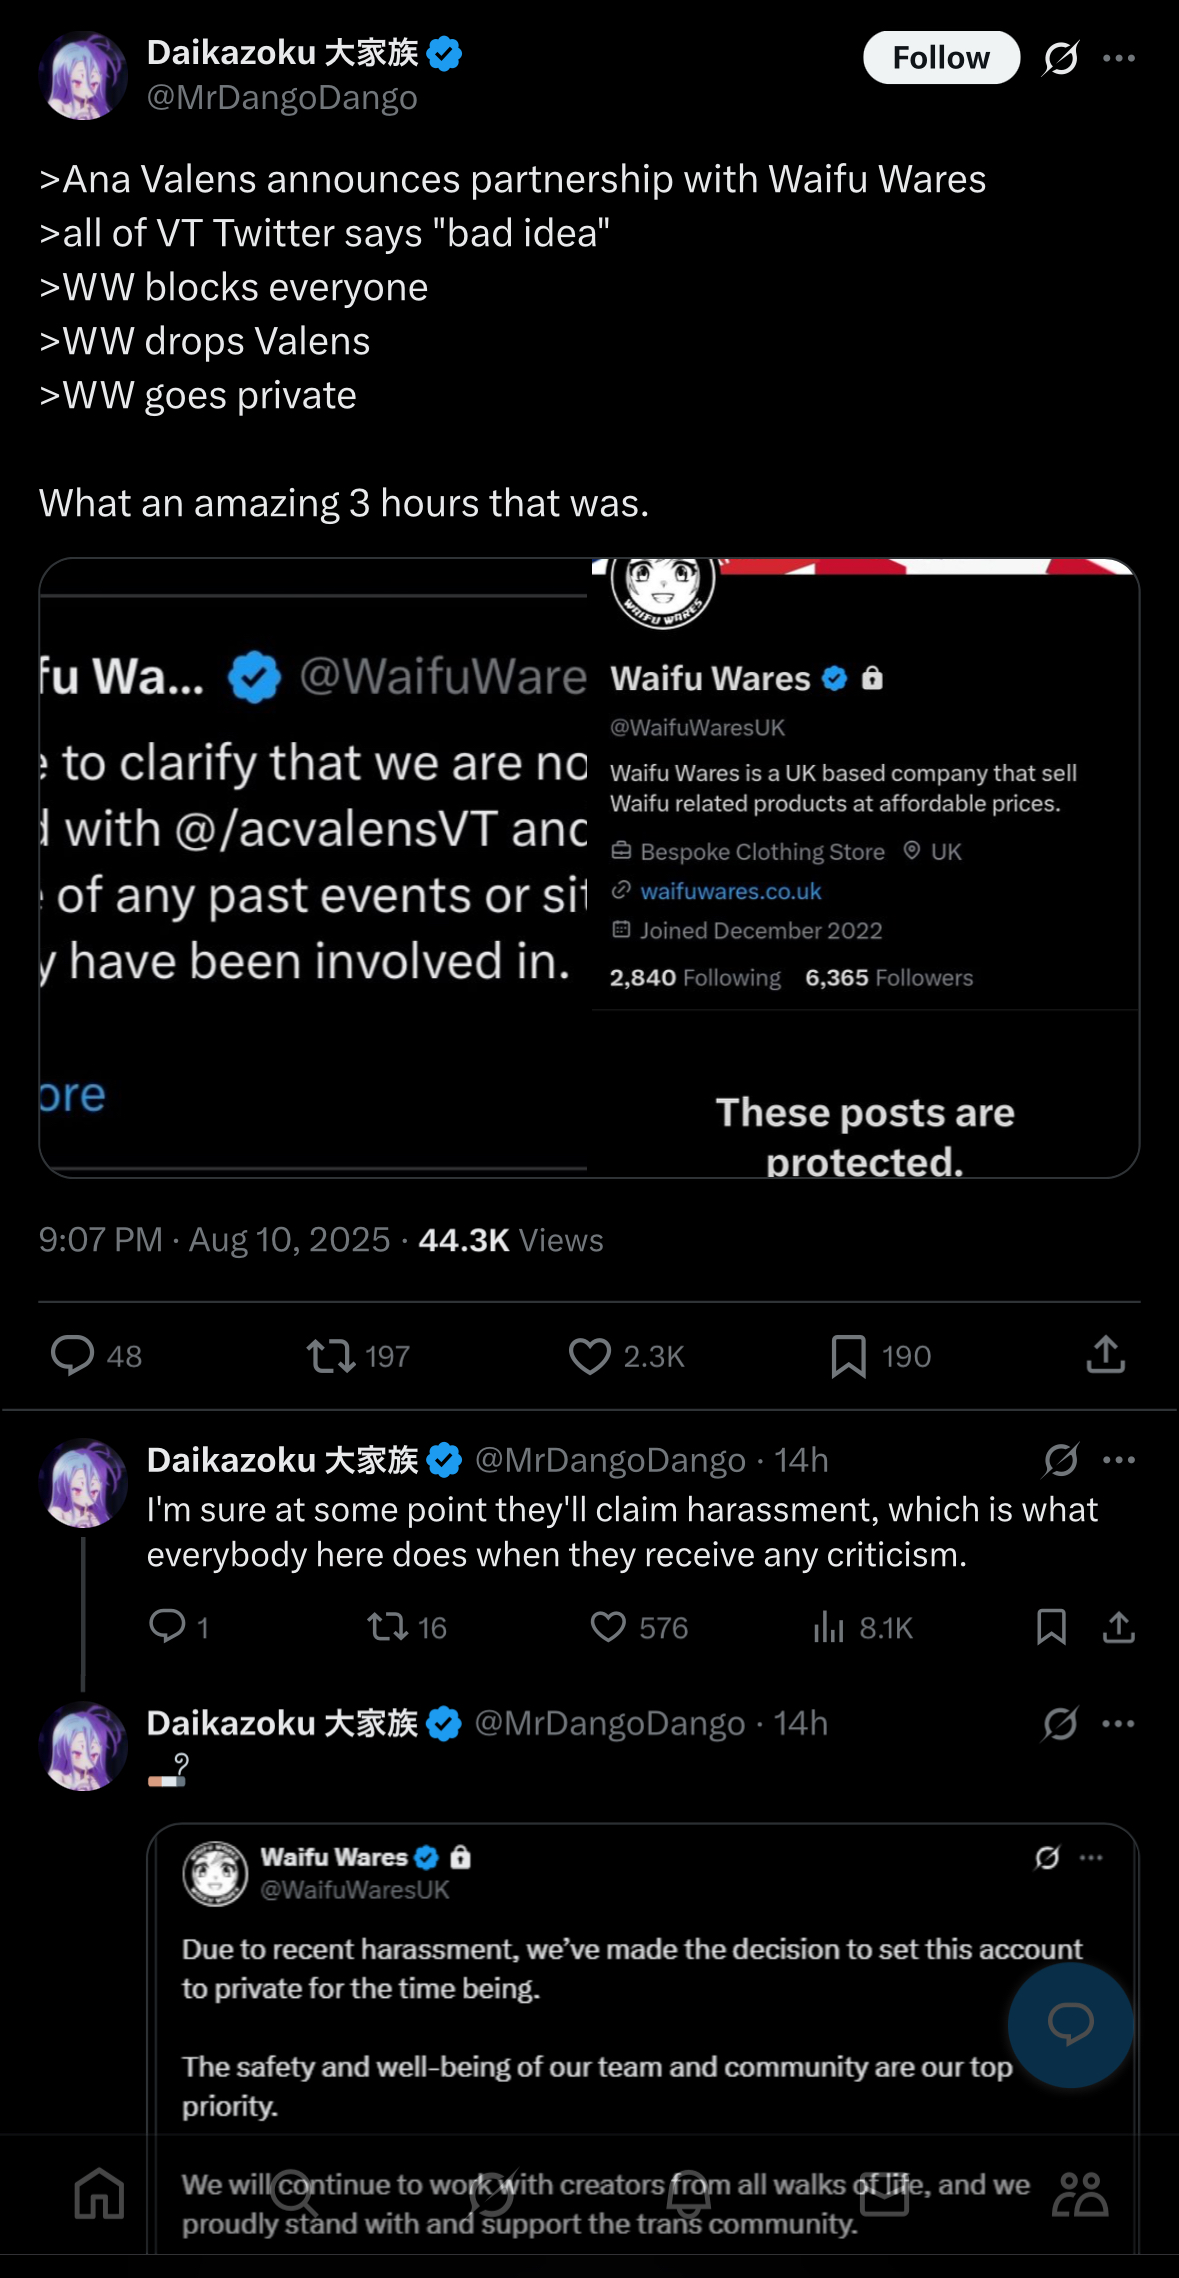Click the Follow button
The image size is (1179, 2278).
pos(940,58)
